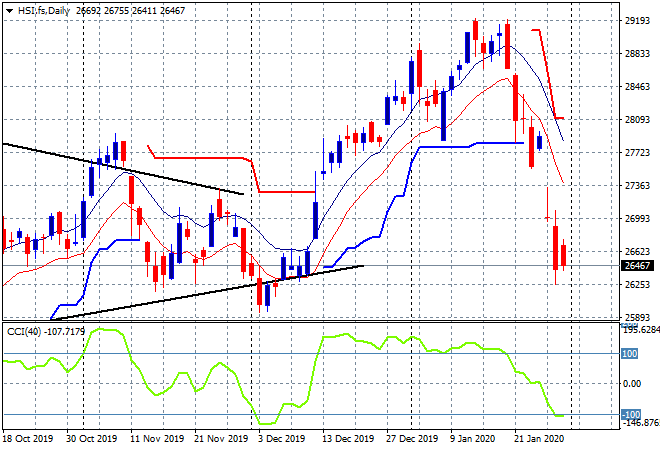Open the chart menu triangle beside HSI,fs,Daily

9,11
